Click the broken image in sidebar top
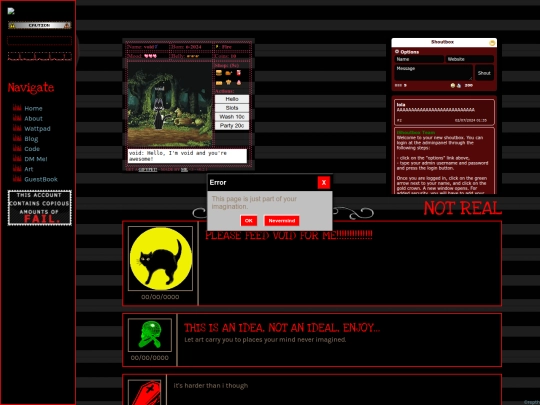540x405 pixels. (11, 11)
